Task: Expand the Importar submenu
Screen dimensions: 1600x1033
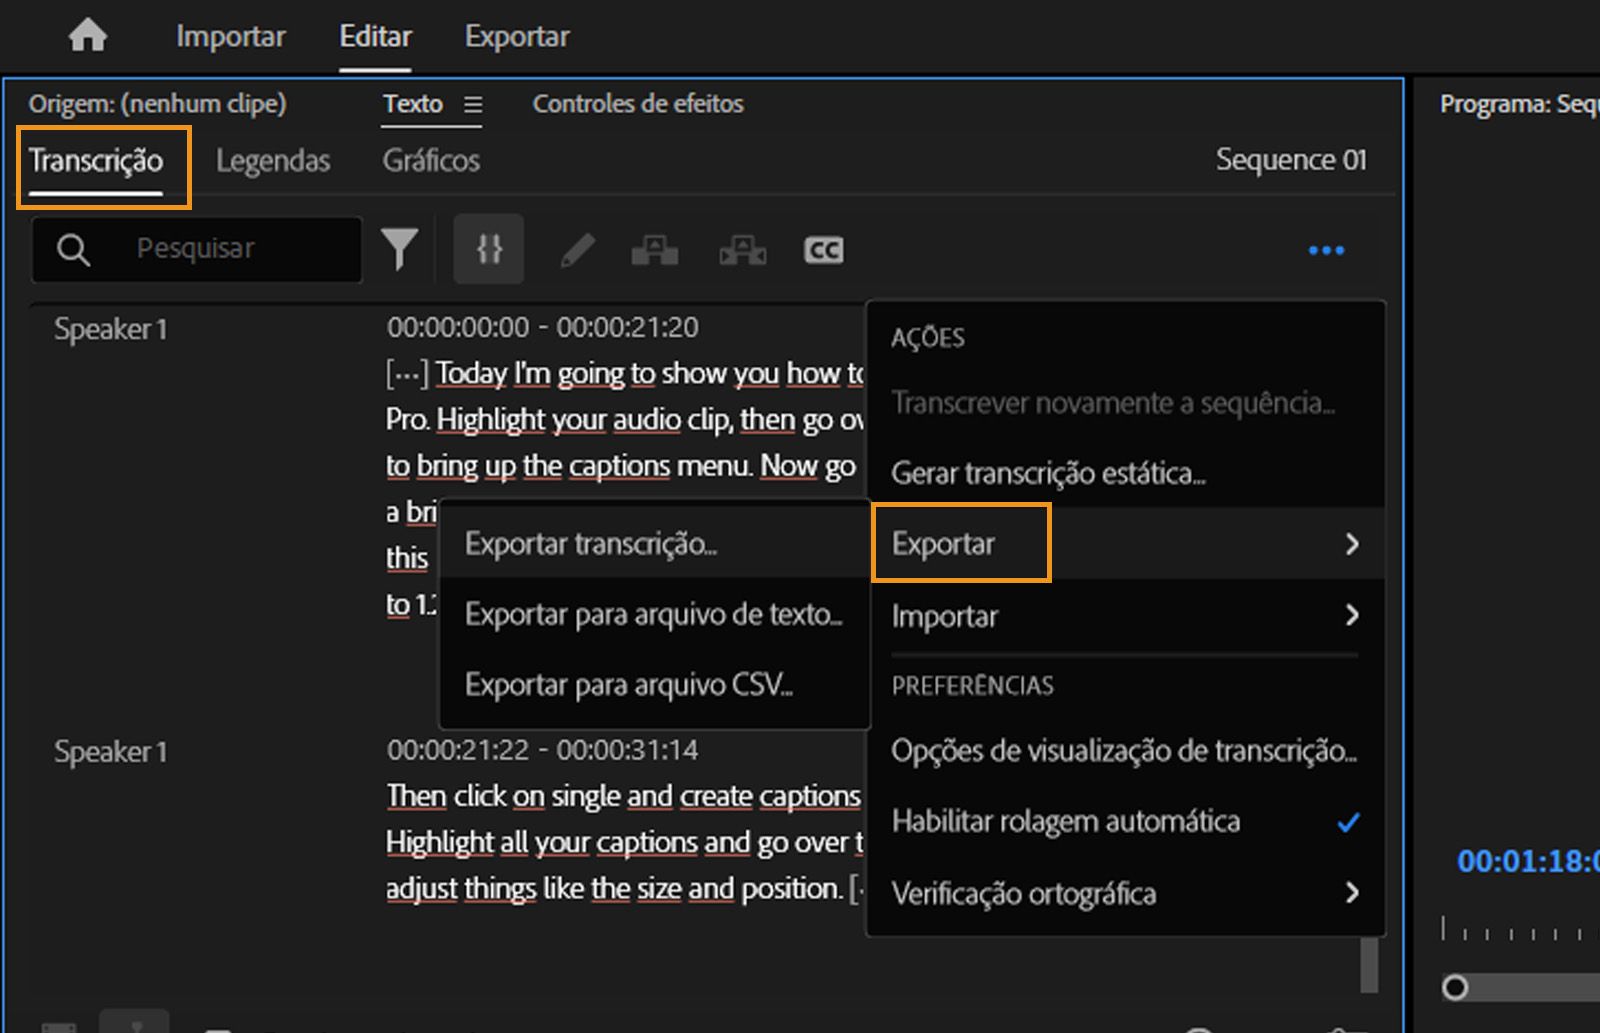Action: click(x=1355, y=617)
